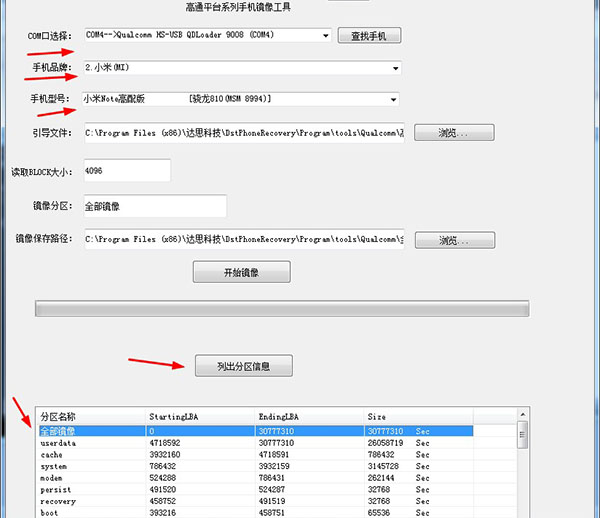Click modem StartingLBA value 524288

(163, 478)
